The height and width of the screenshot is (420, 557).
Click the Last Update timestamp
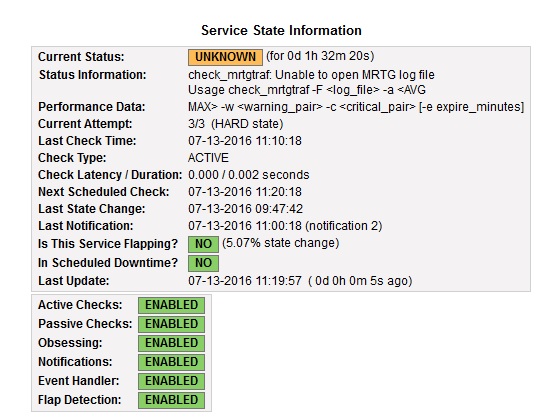pos(245,281)
